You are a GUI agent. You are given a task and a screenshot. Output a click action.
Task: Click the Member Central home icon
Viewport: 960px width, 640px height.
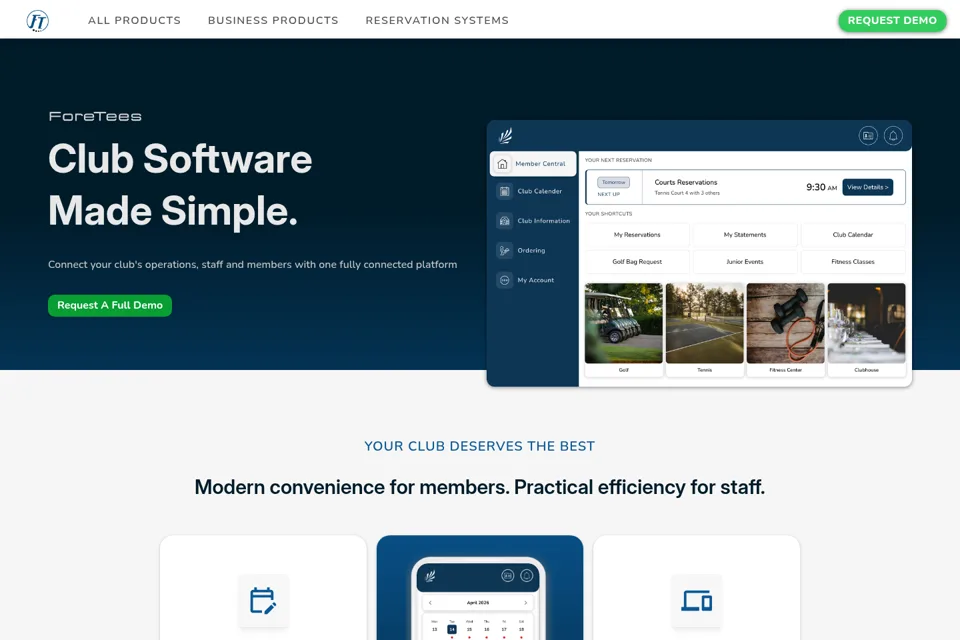click(x=502, y=164)
